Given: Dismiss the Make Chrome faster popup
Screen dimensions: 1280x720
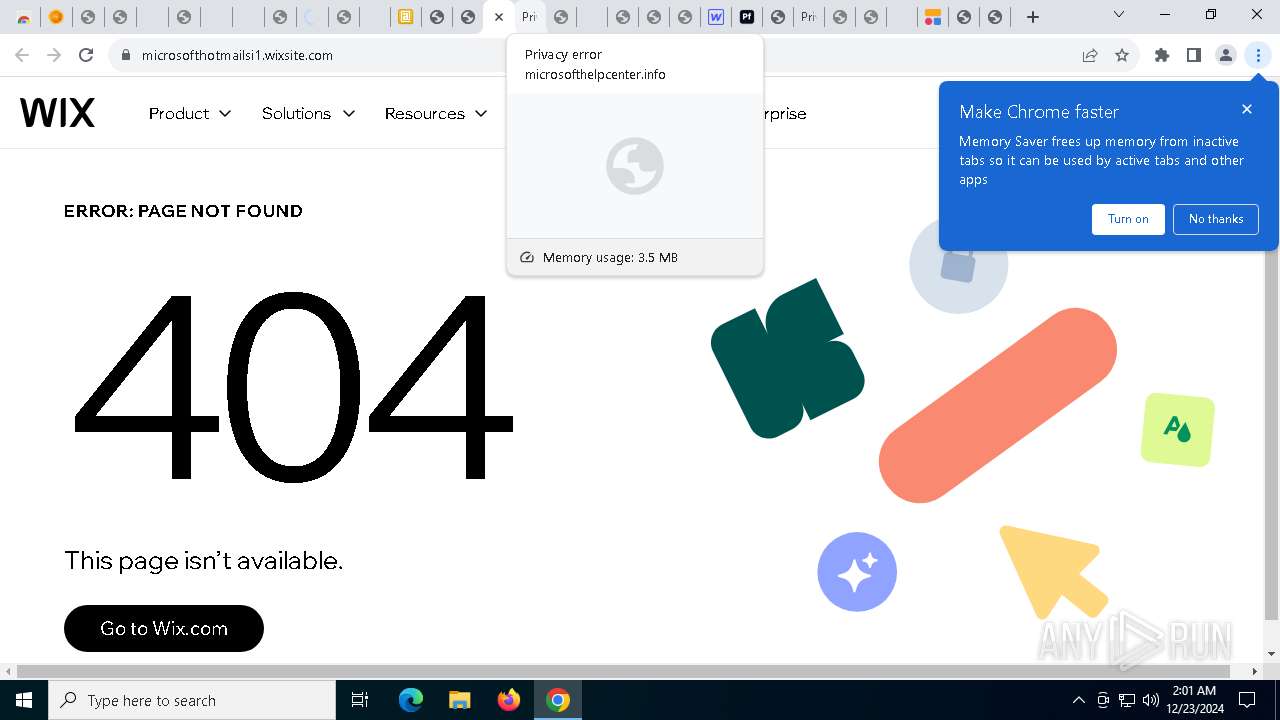Looking at the screenshot, I should pos(1247,109).
